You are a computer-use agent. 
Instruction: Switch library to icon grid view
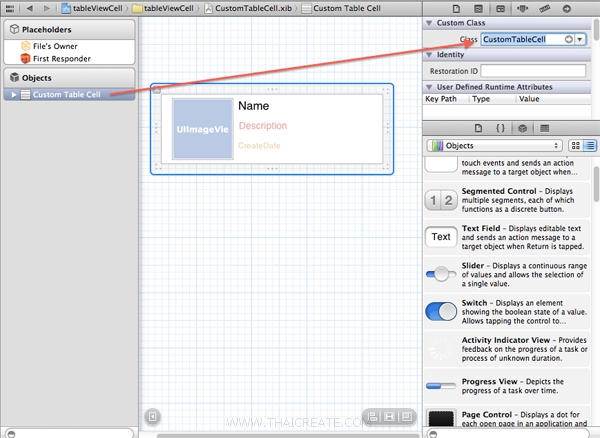pyautogui.click(x=576, y=145)
